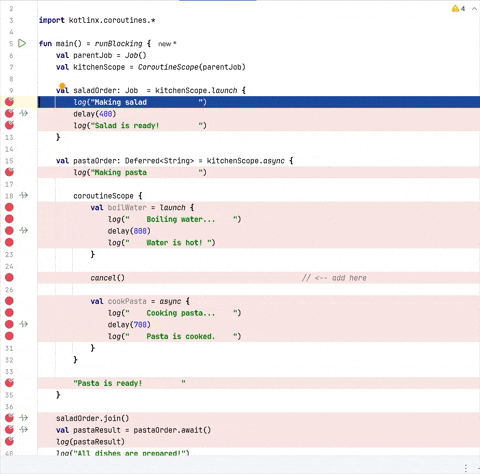The image size is (480, 474).
Task: Toggle the breakpoint on the "Making pasta" log line
Action: pyautogui.click(x=9, y=172)
